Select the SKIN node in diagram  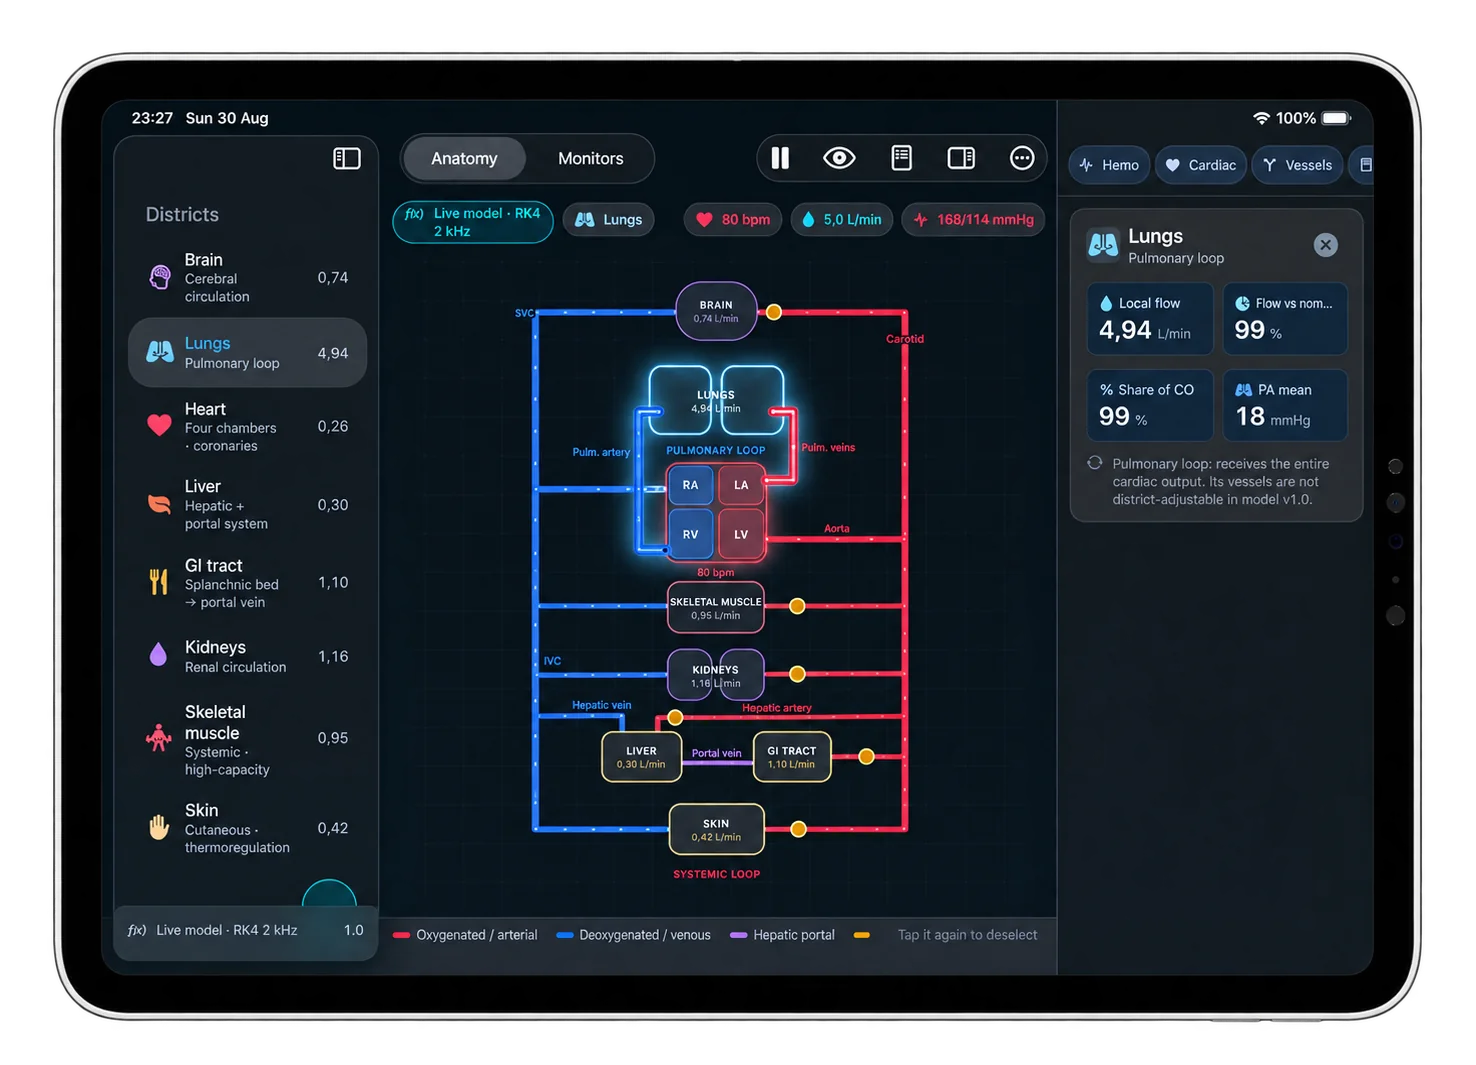[716, 830]
